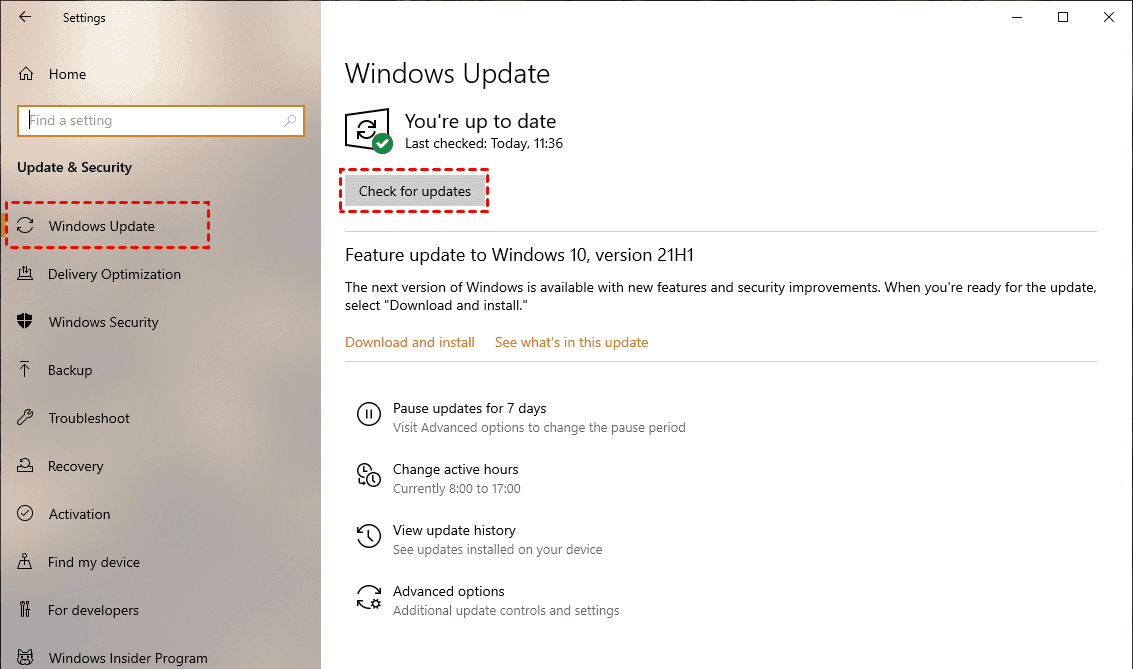The image size is (1133, 669).
Task: Click the Home icon in sidebar
Action: point(26,74)
